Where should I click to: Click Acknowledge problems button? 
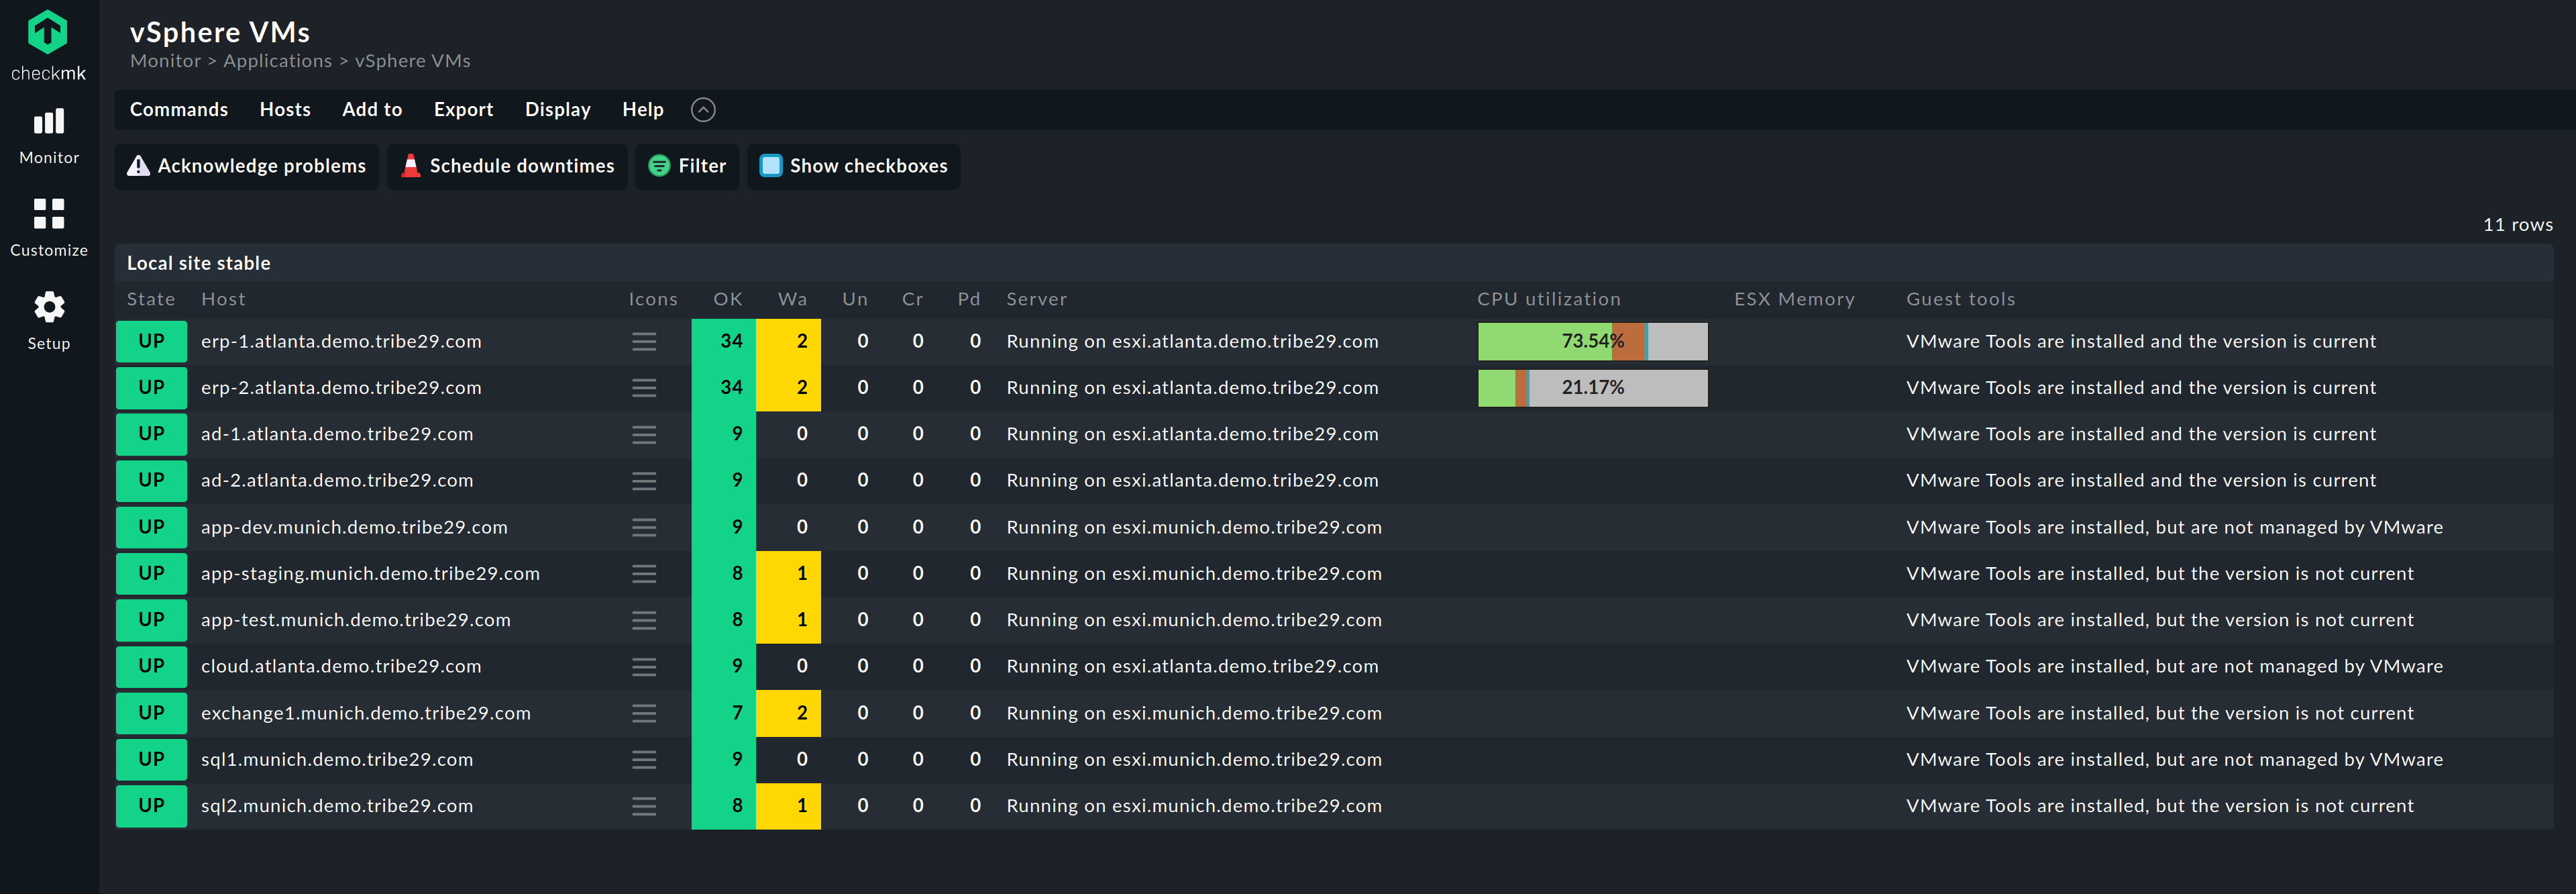[247, 166]
